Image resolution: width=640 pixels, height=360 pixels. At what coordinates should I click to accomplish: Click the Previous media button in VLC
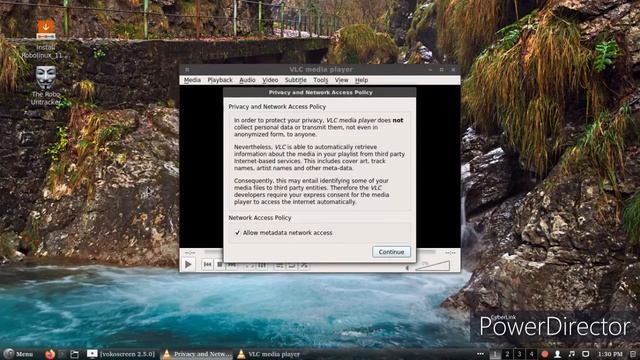[x=207, y=265]
